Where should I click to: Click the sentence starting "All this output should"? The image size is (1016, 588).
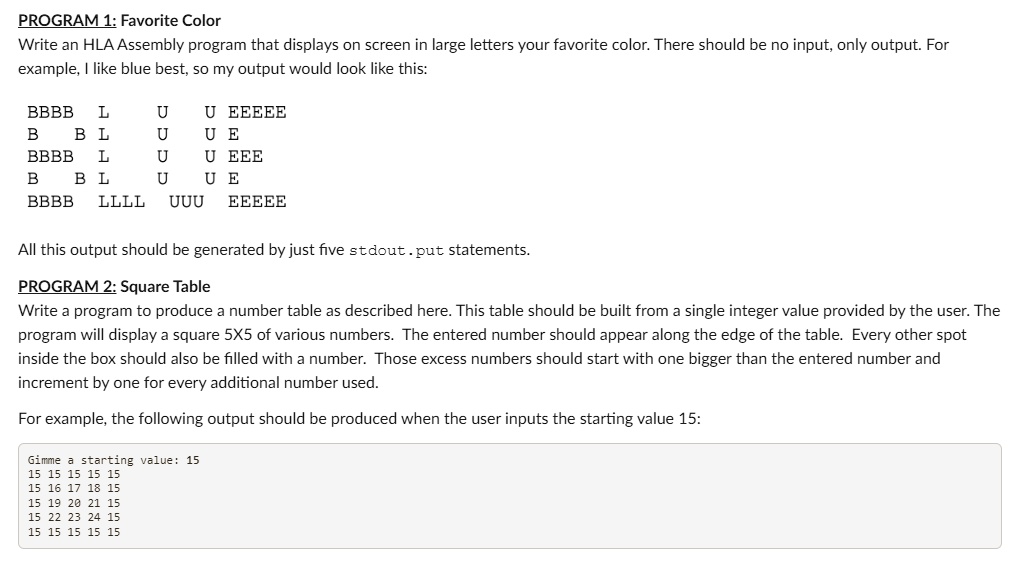[274, 250]
